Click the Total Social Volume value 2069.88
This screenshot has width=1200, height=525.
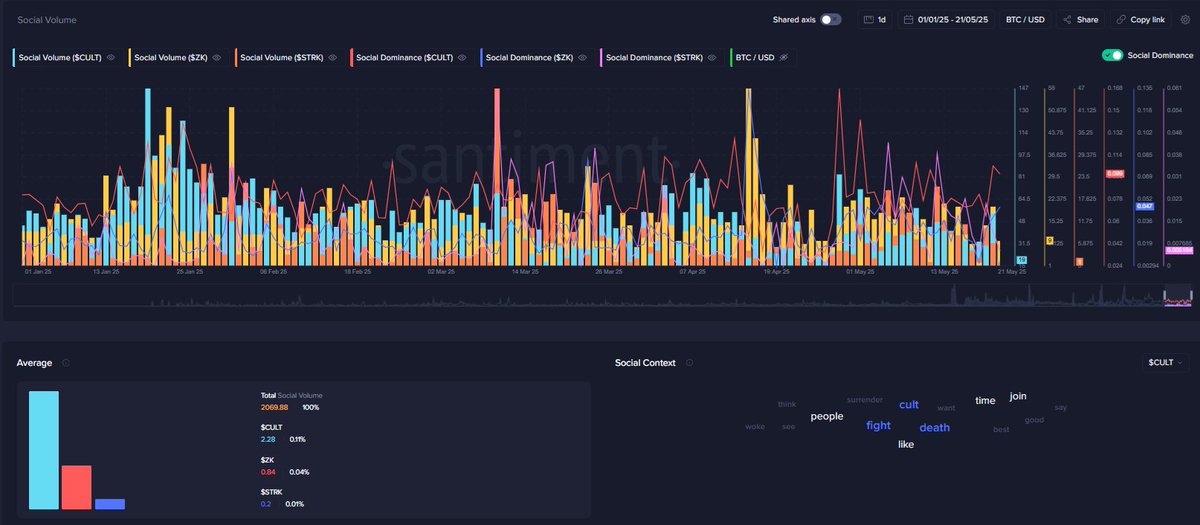click(274, 408)
